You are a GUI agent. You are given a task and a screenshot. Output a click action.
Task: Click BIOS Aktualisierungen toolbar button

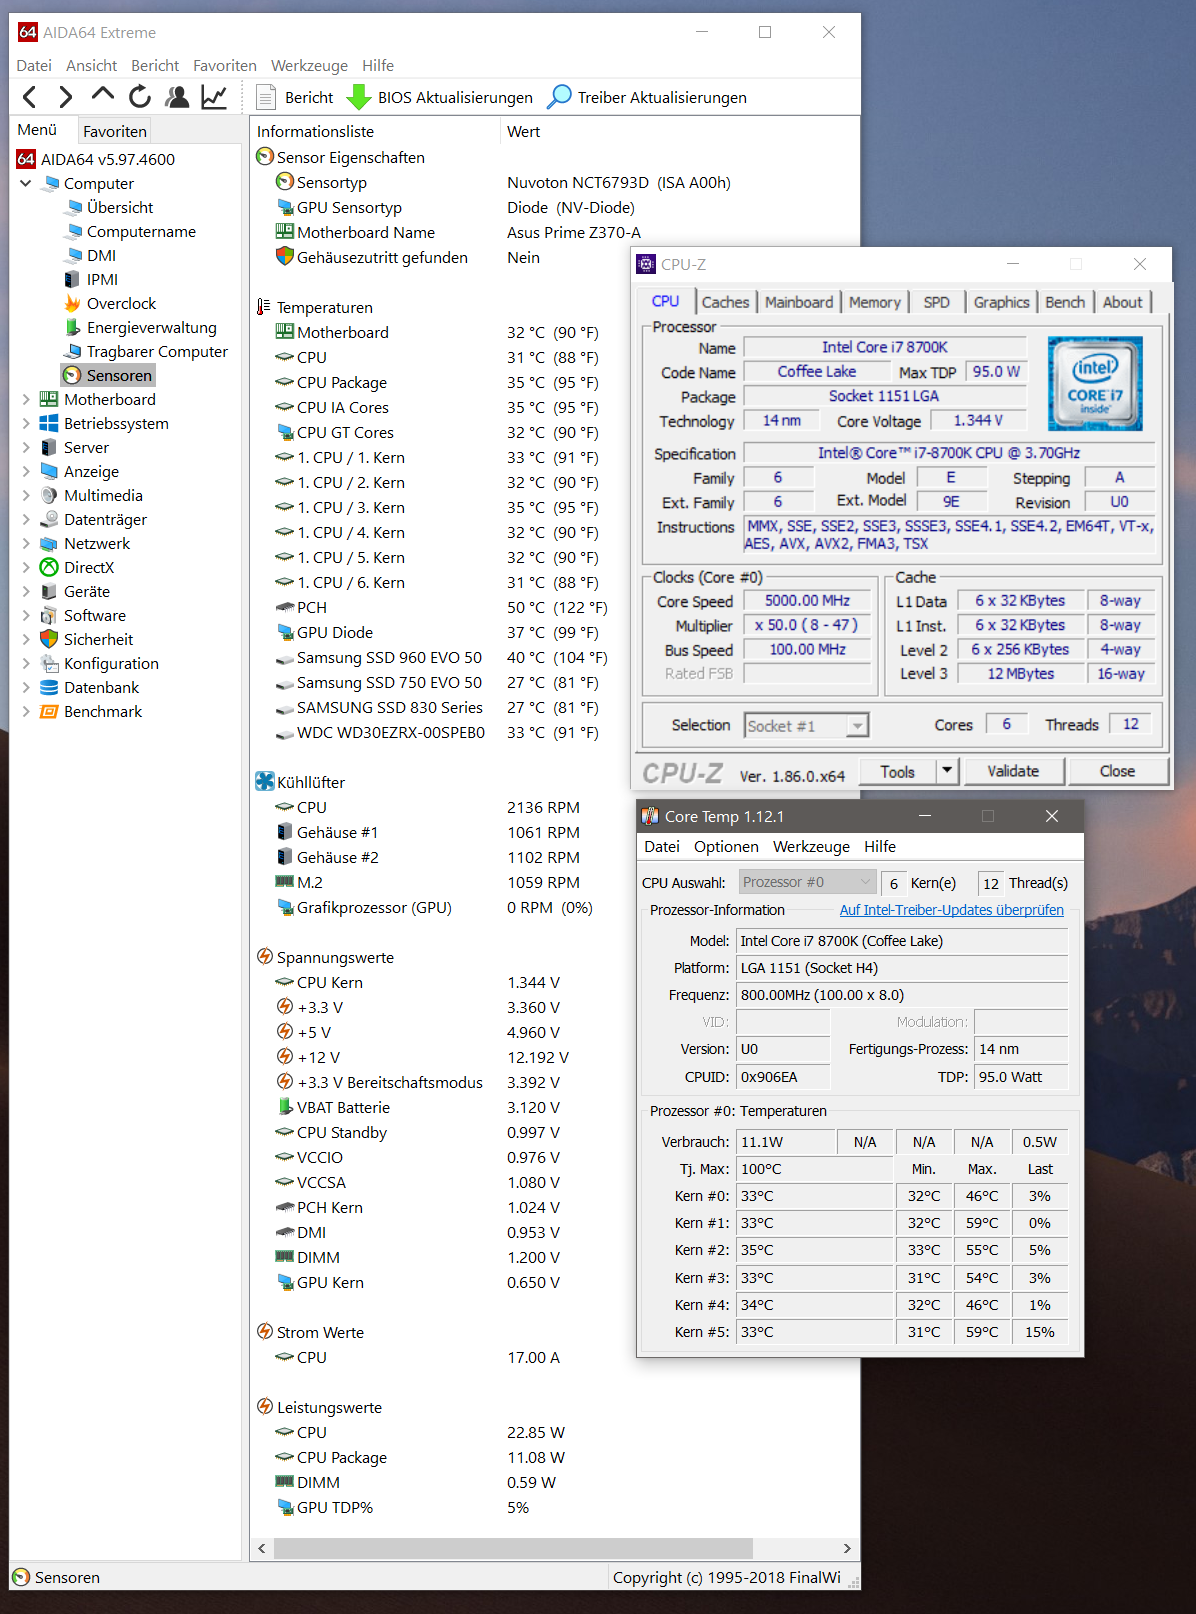(440, 97)
